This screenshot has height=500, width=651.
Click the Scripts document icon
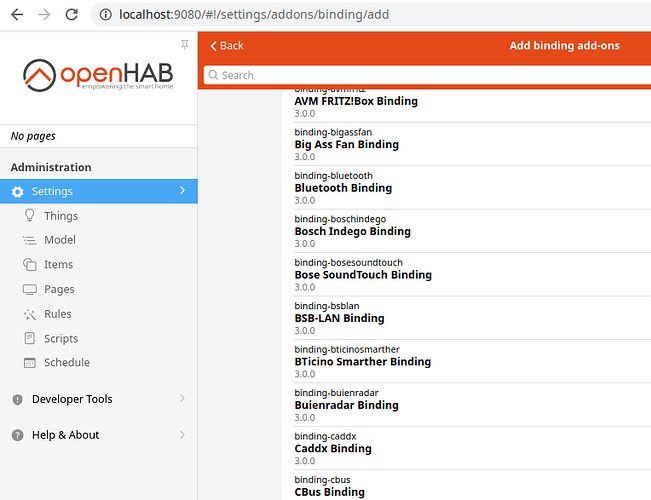point(29,338)
